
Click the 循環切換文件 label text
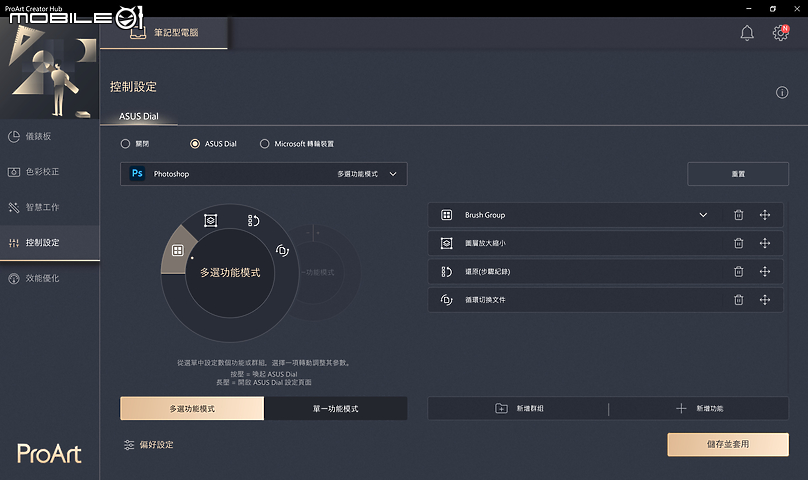pos(485,300)
